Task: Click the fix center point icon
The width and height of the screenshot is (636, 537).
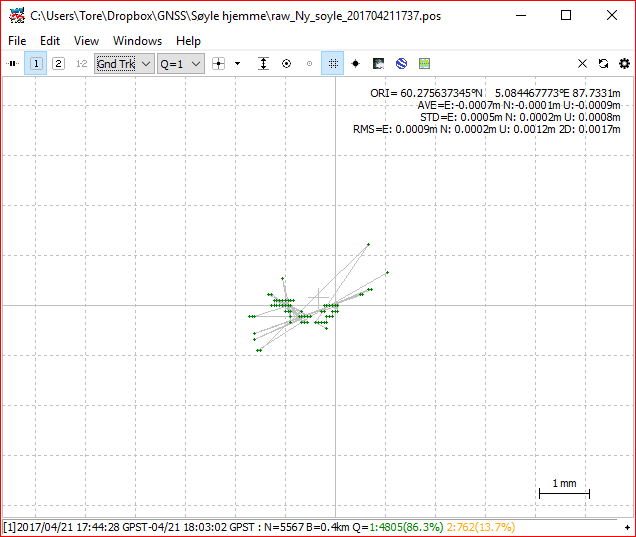Action: click(356, 64)
